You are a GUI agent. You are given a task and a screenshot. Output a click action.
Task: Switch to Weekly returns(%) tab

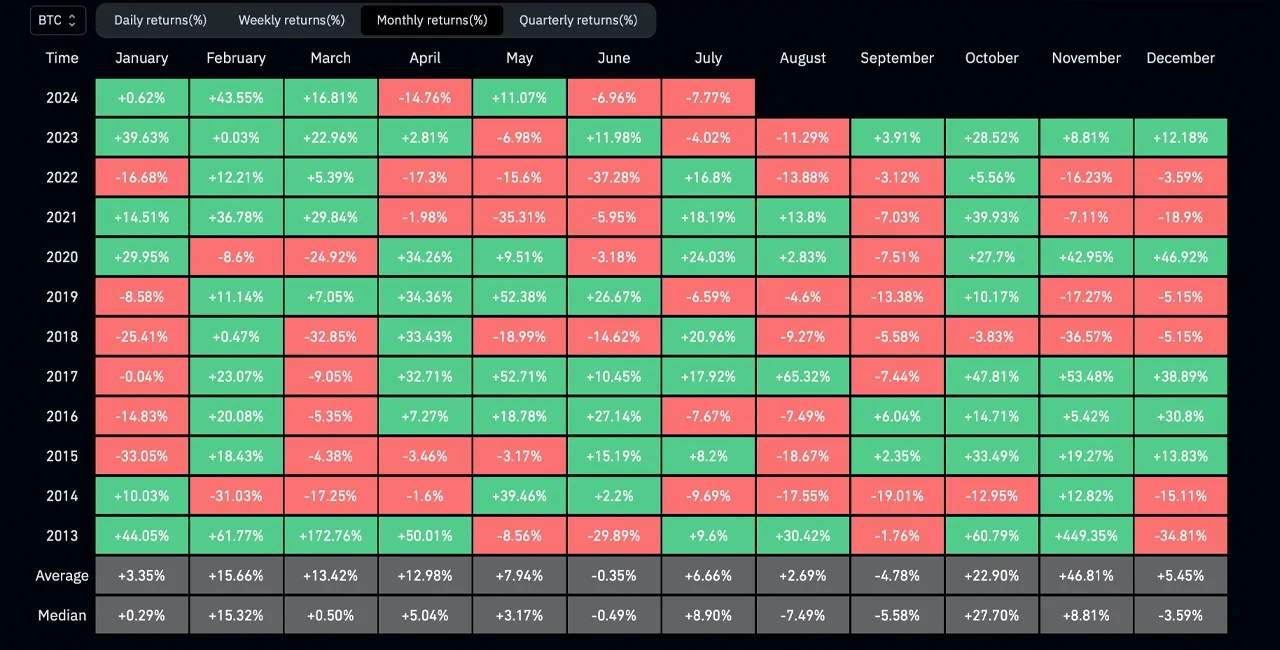291,20
